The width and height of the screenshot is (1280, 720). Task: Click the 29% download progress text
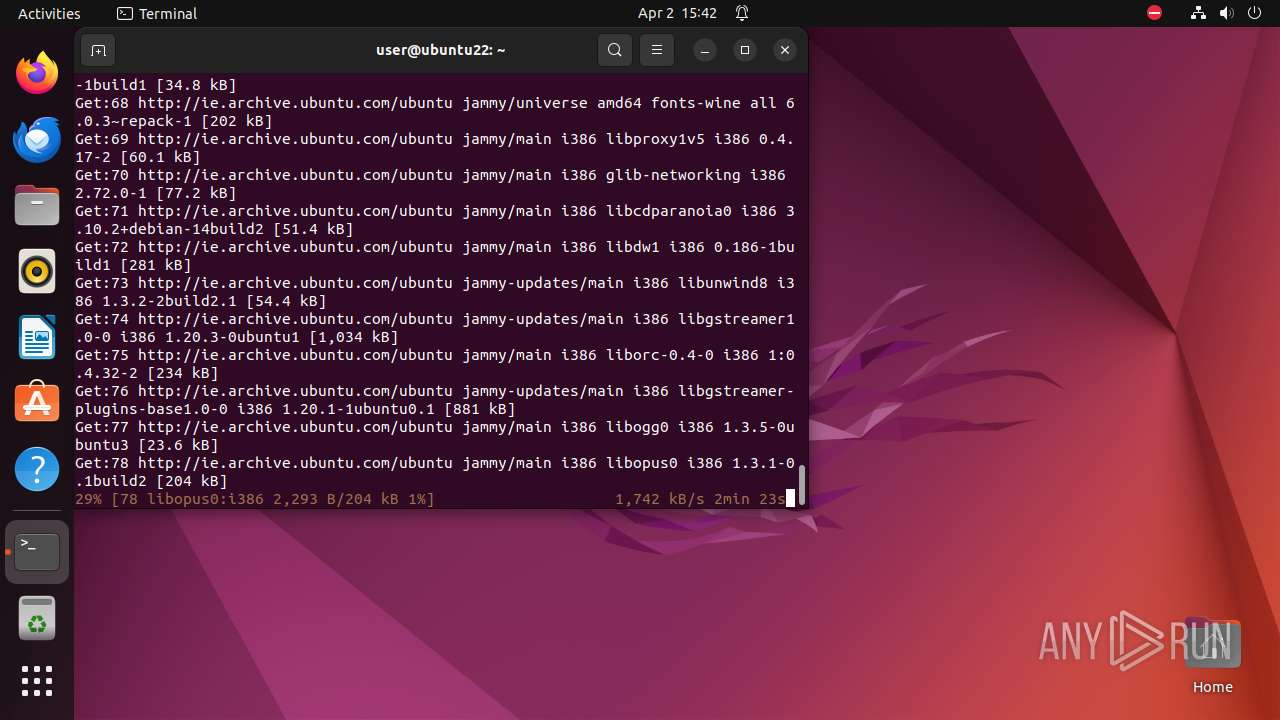pos(255,498)
